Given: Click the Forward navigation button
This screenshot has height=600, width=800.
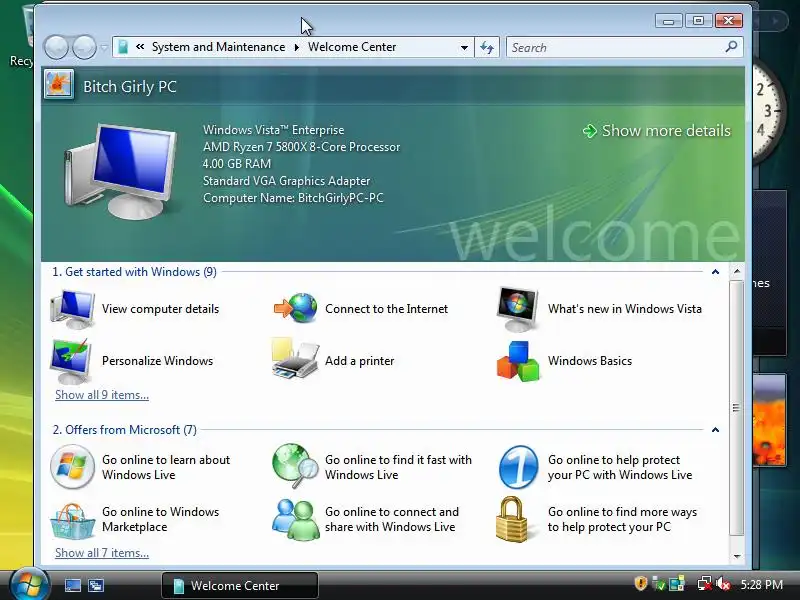Looking at the screenshot, I should point(84,47).
